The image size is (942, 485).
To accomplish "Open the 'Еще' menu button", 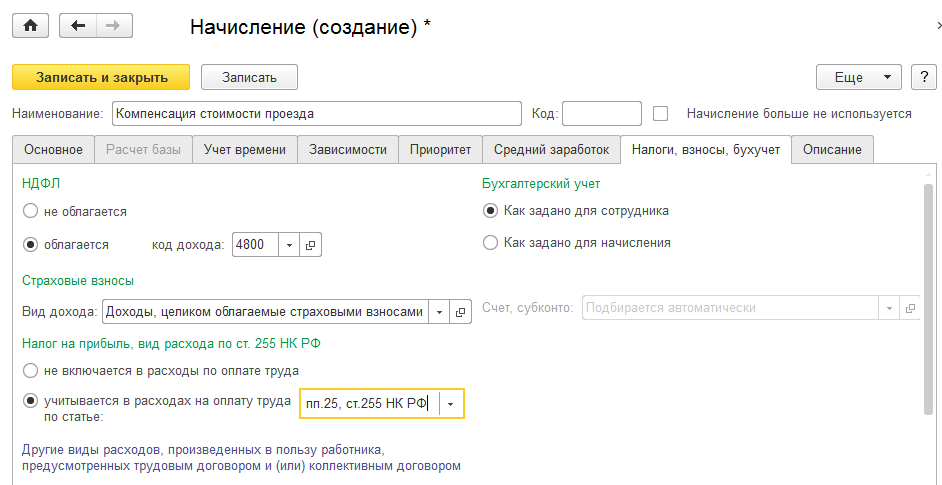I will pos(859,77).
